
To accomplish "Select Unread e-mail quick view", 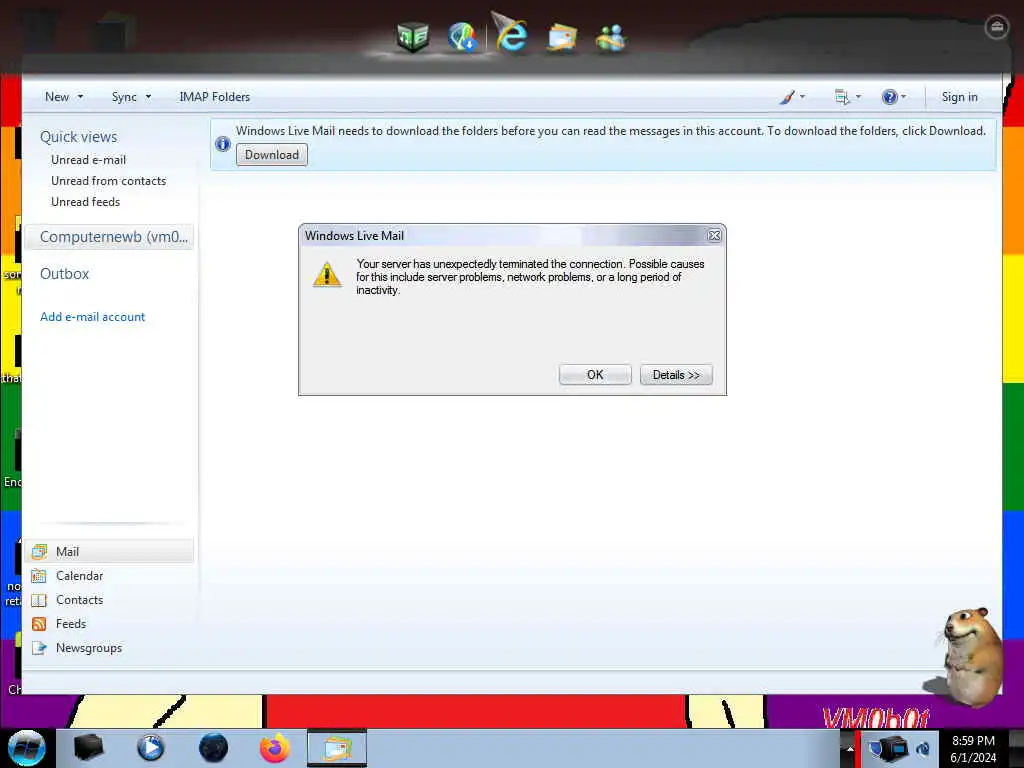I will click(88, 160).
